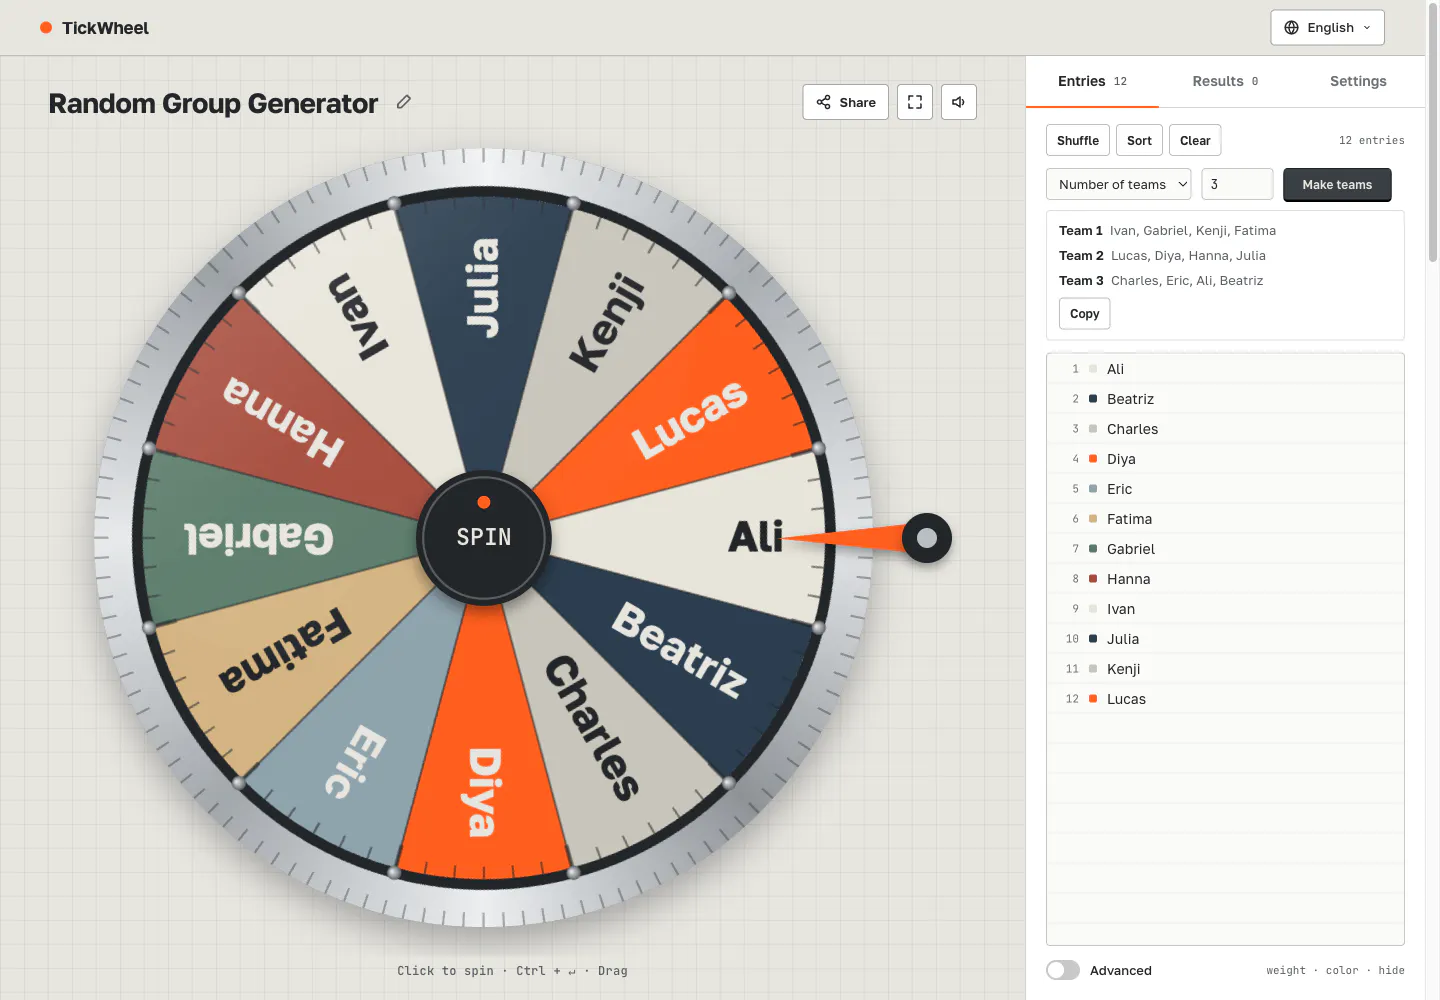Click the color swatch beside Gabriel

click(1093, 549)
